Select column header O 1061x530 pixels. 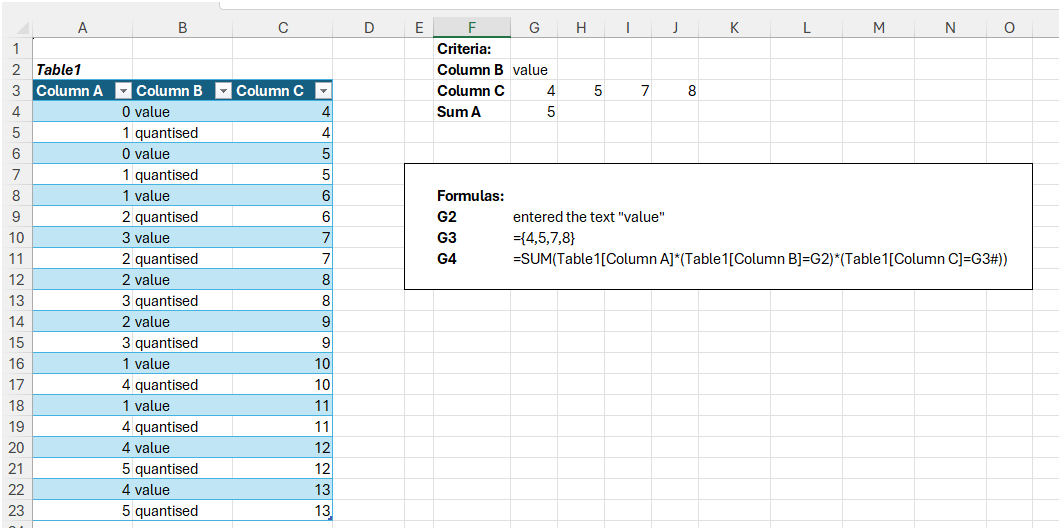point(1010,27)
